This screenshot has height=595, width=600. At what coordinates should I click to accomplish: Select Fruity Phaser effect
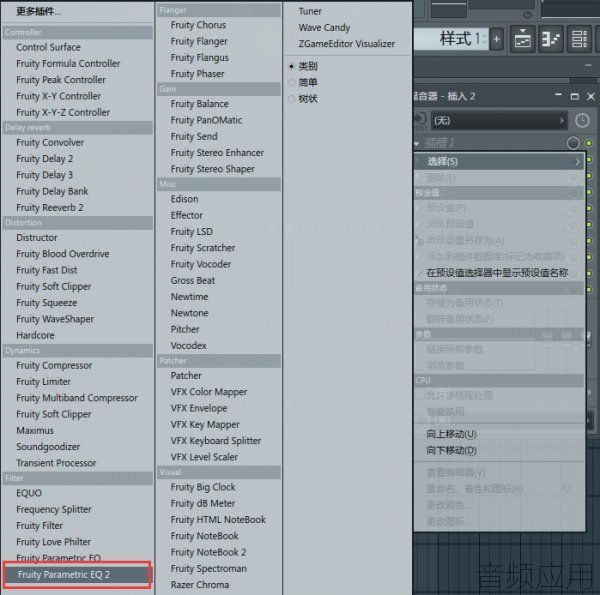(x=197, y=74)
